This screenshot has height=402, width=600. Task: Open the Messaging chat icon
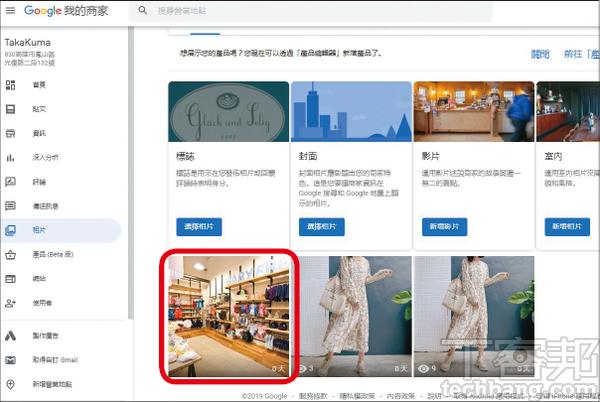pos(10,206)
